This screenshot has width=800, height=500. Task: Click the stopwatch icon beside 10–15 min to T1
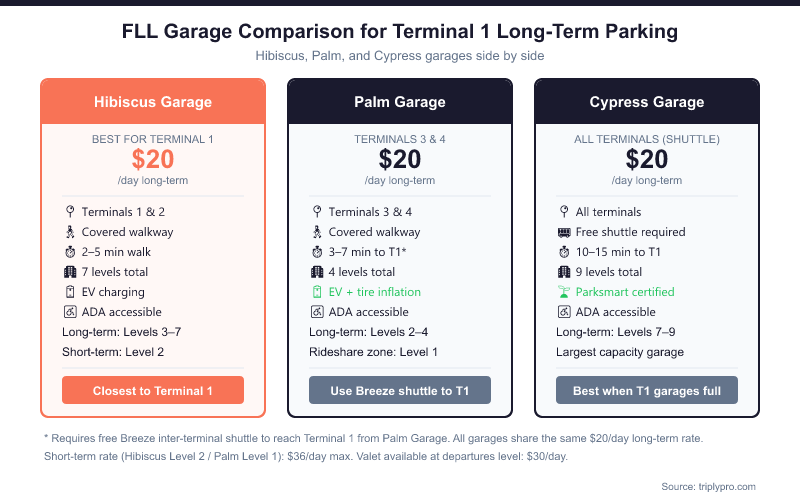point(564,252)
